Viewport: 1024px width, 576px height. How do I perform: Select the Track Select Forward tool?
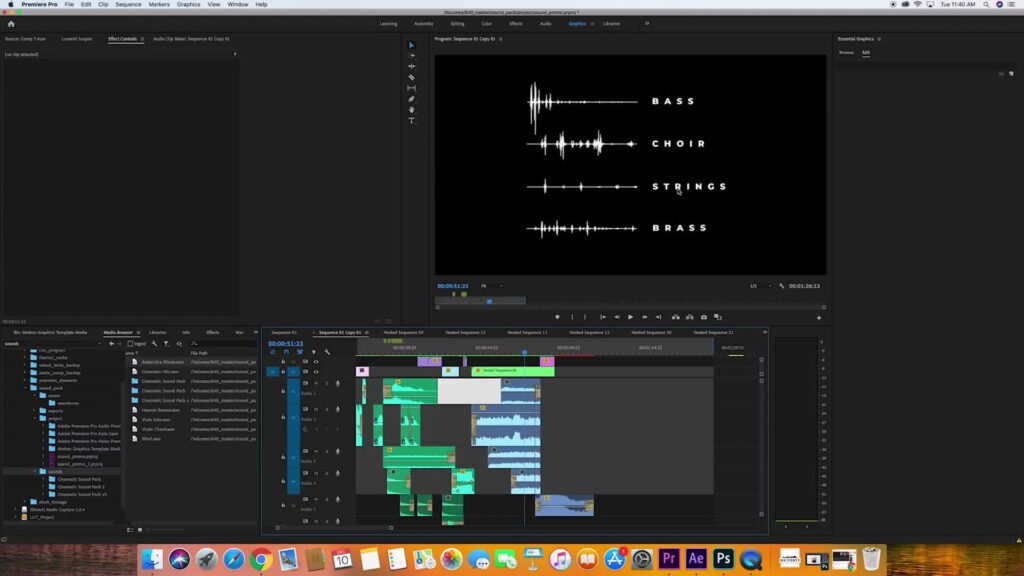pyautogui.click(x=411, y=56)
